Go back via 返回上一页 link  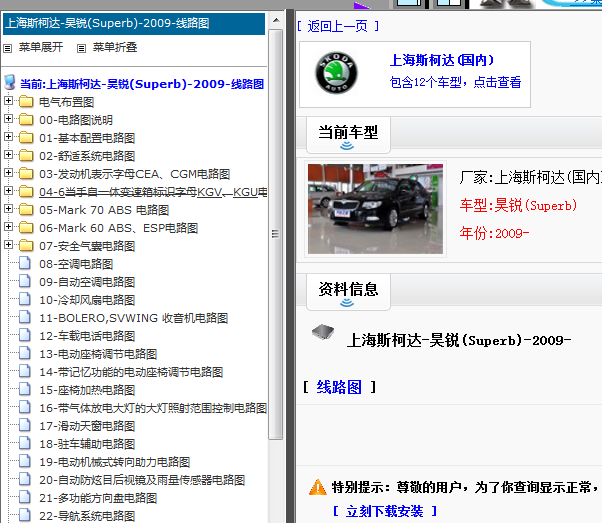click(x=338, y=26)
